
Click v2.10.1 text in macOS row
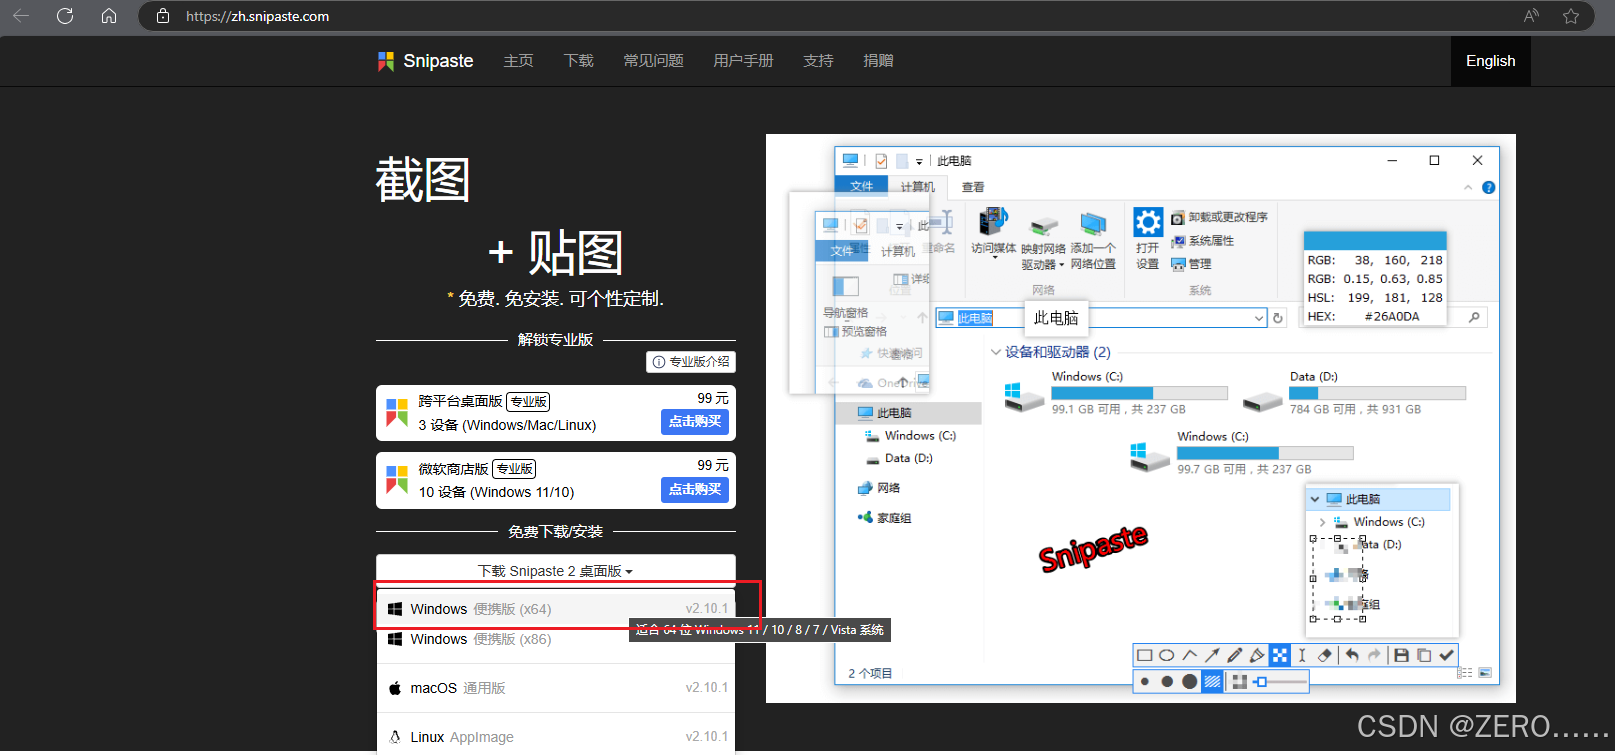707,688
